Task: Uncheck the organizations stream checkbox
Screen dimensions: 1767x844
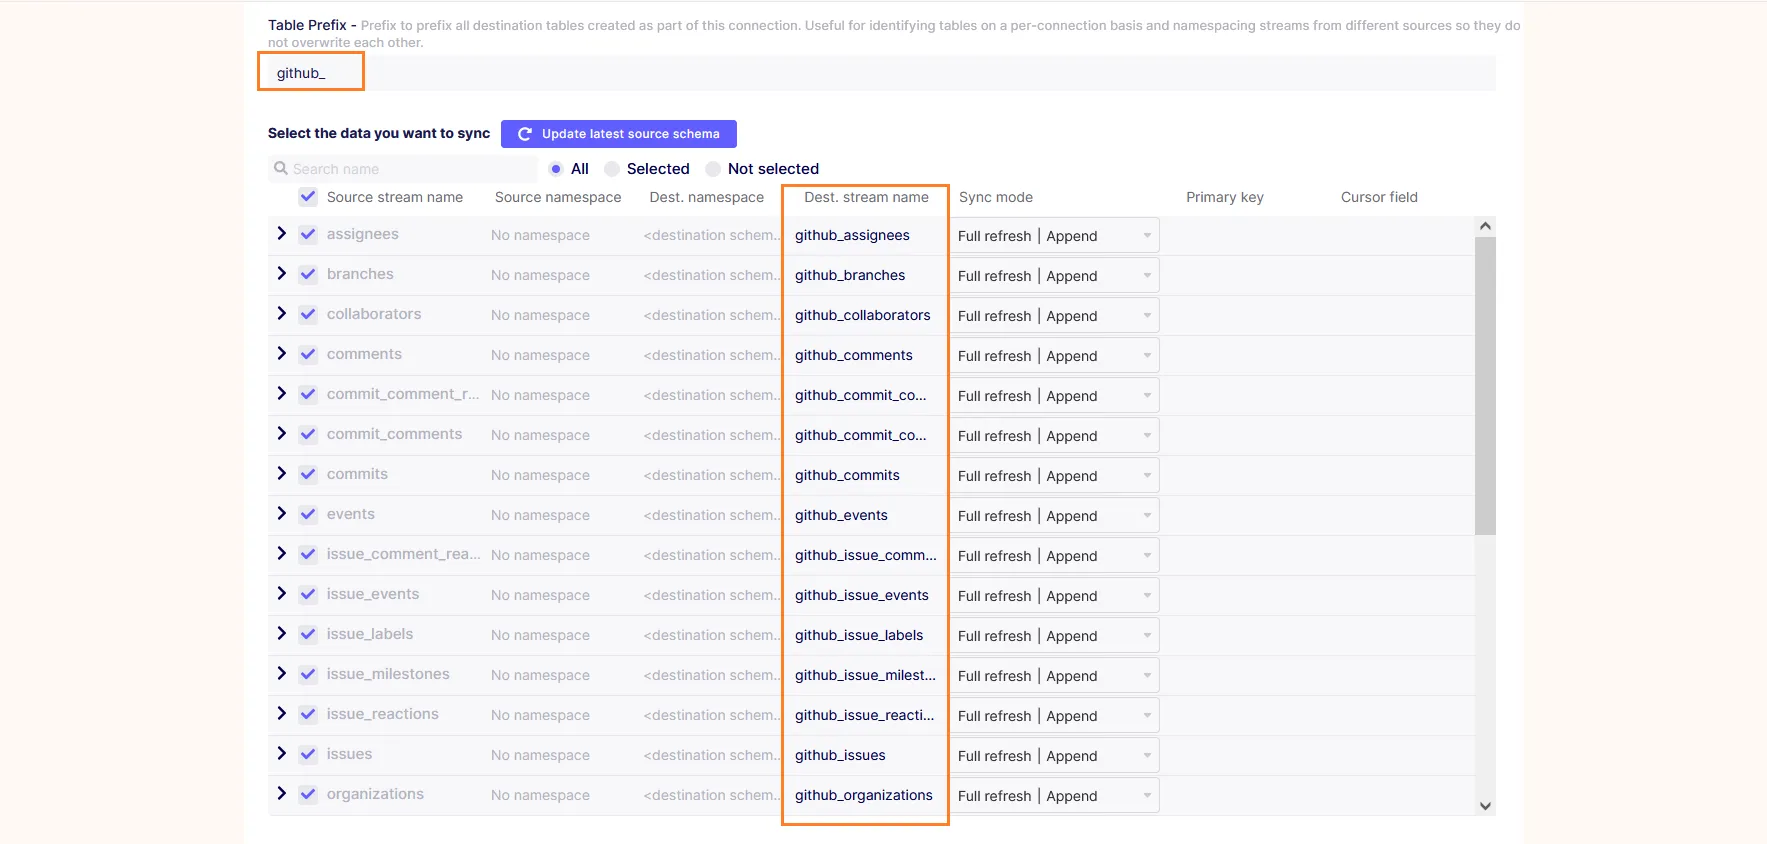Action: (x=308, y=794)
